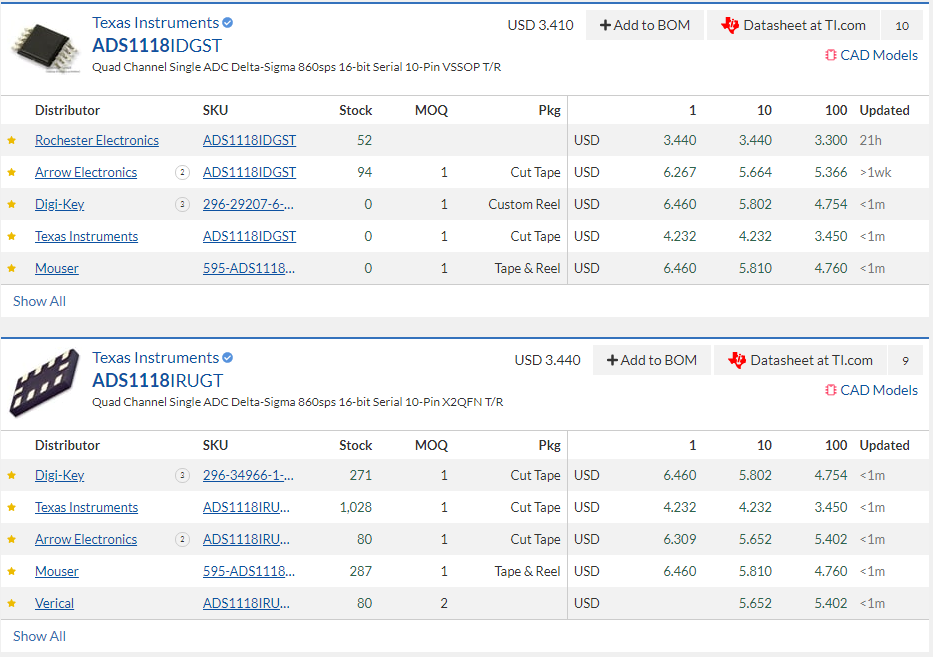Click Rochester's 3.300 price at quantity 100
933x657 pixels.
point(831,140)
